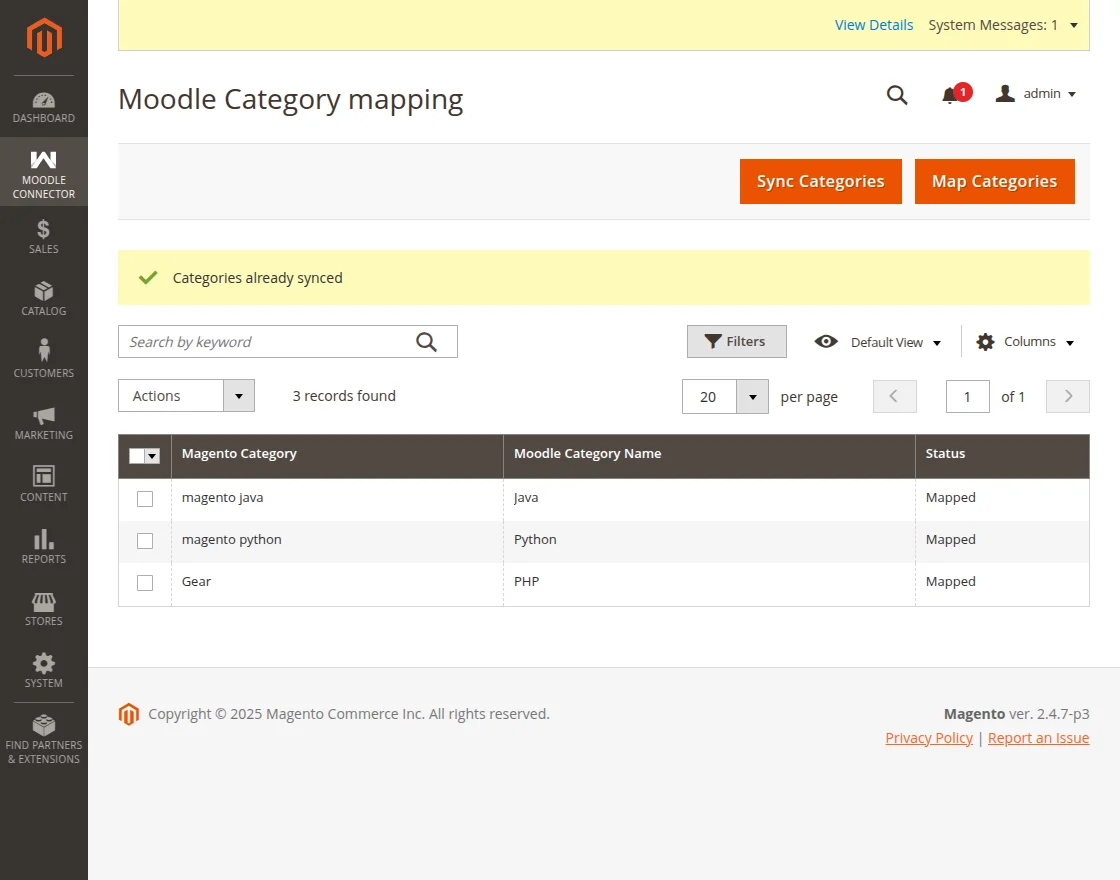The width and height of the screenshot is (1120, 880).
Task: Click the Mapped status in Java row
Action: tap(951, 498)
